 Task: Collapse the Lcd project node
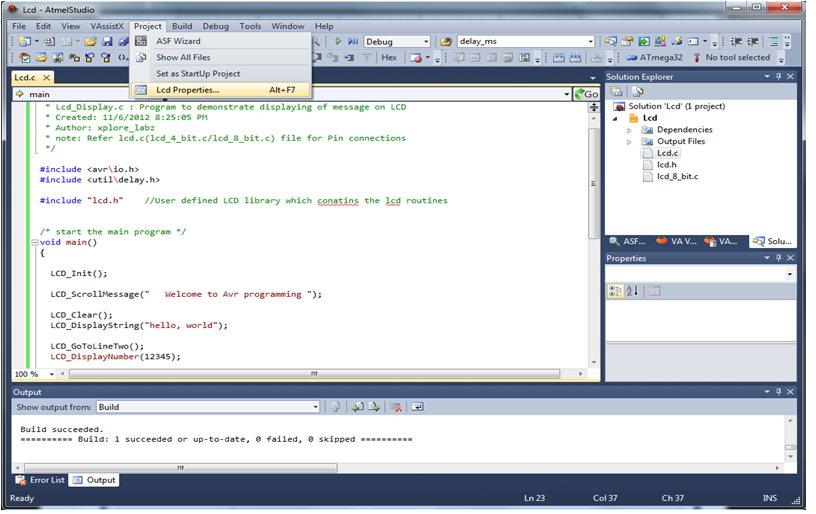(x=615, y=119)
